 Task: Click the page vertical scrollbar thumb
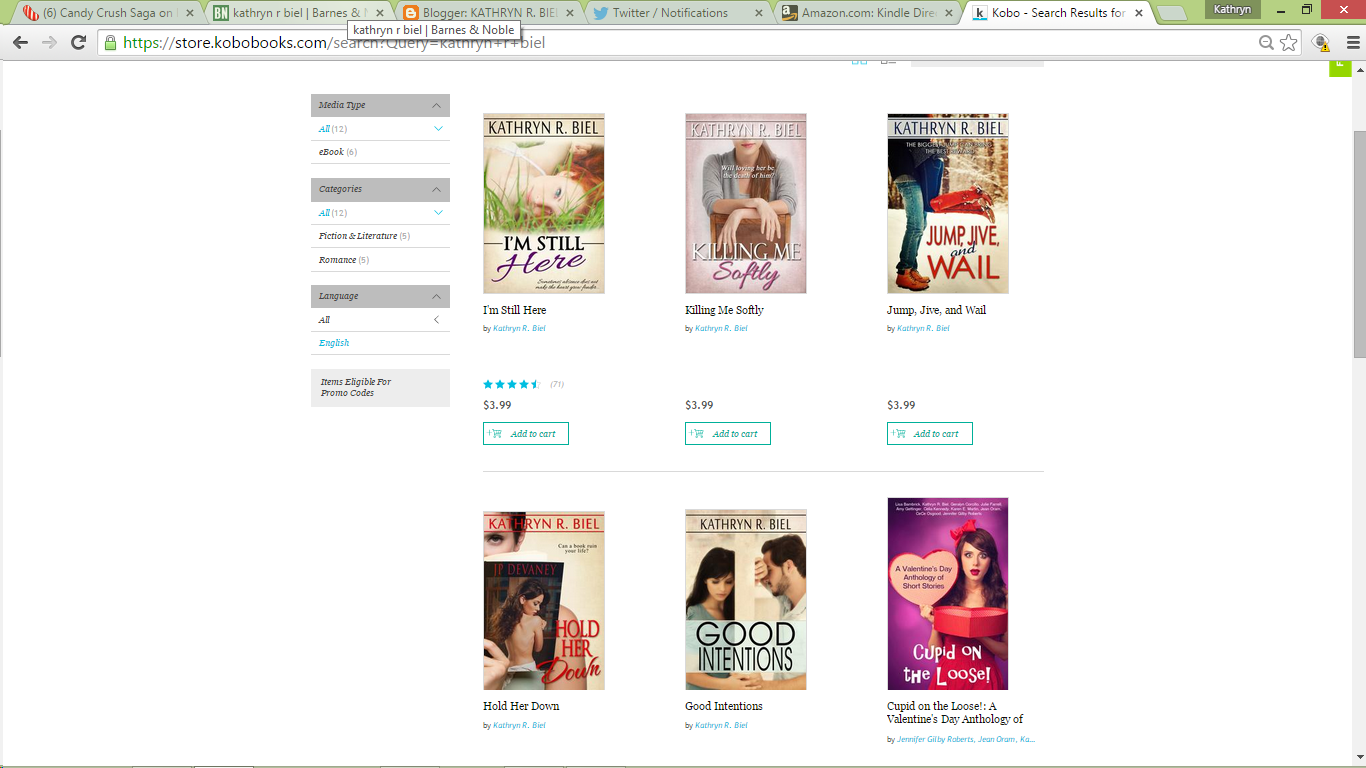point(1359,243)
